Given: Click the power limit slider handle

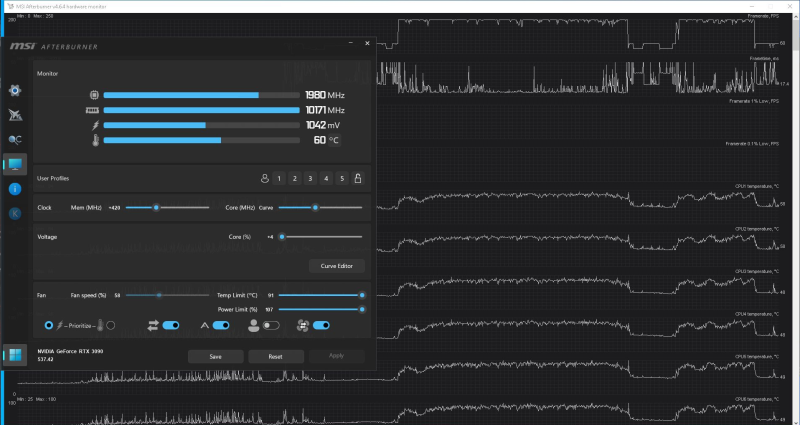Looking at the screenshot, I should [x=362, y=309].
